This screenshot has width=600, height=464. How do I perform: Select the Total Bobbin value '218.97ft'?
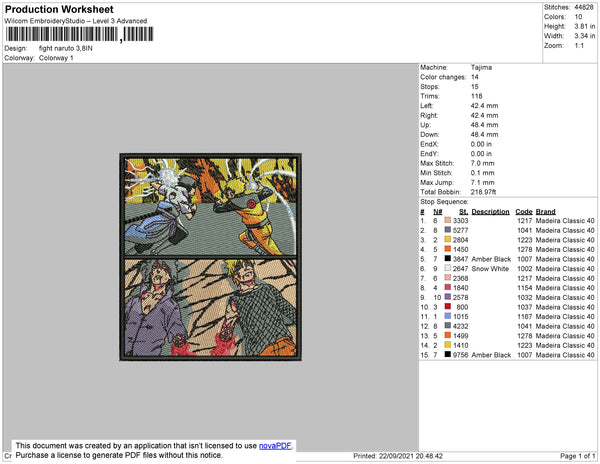click(483, 192)
